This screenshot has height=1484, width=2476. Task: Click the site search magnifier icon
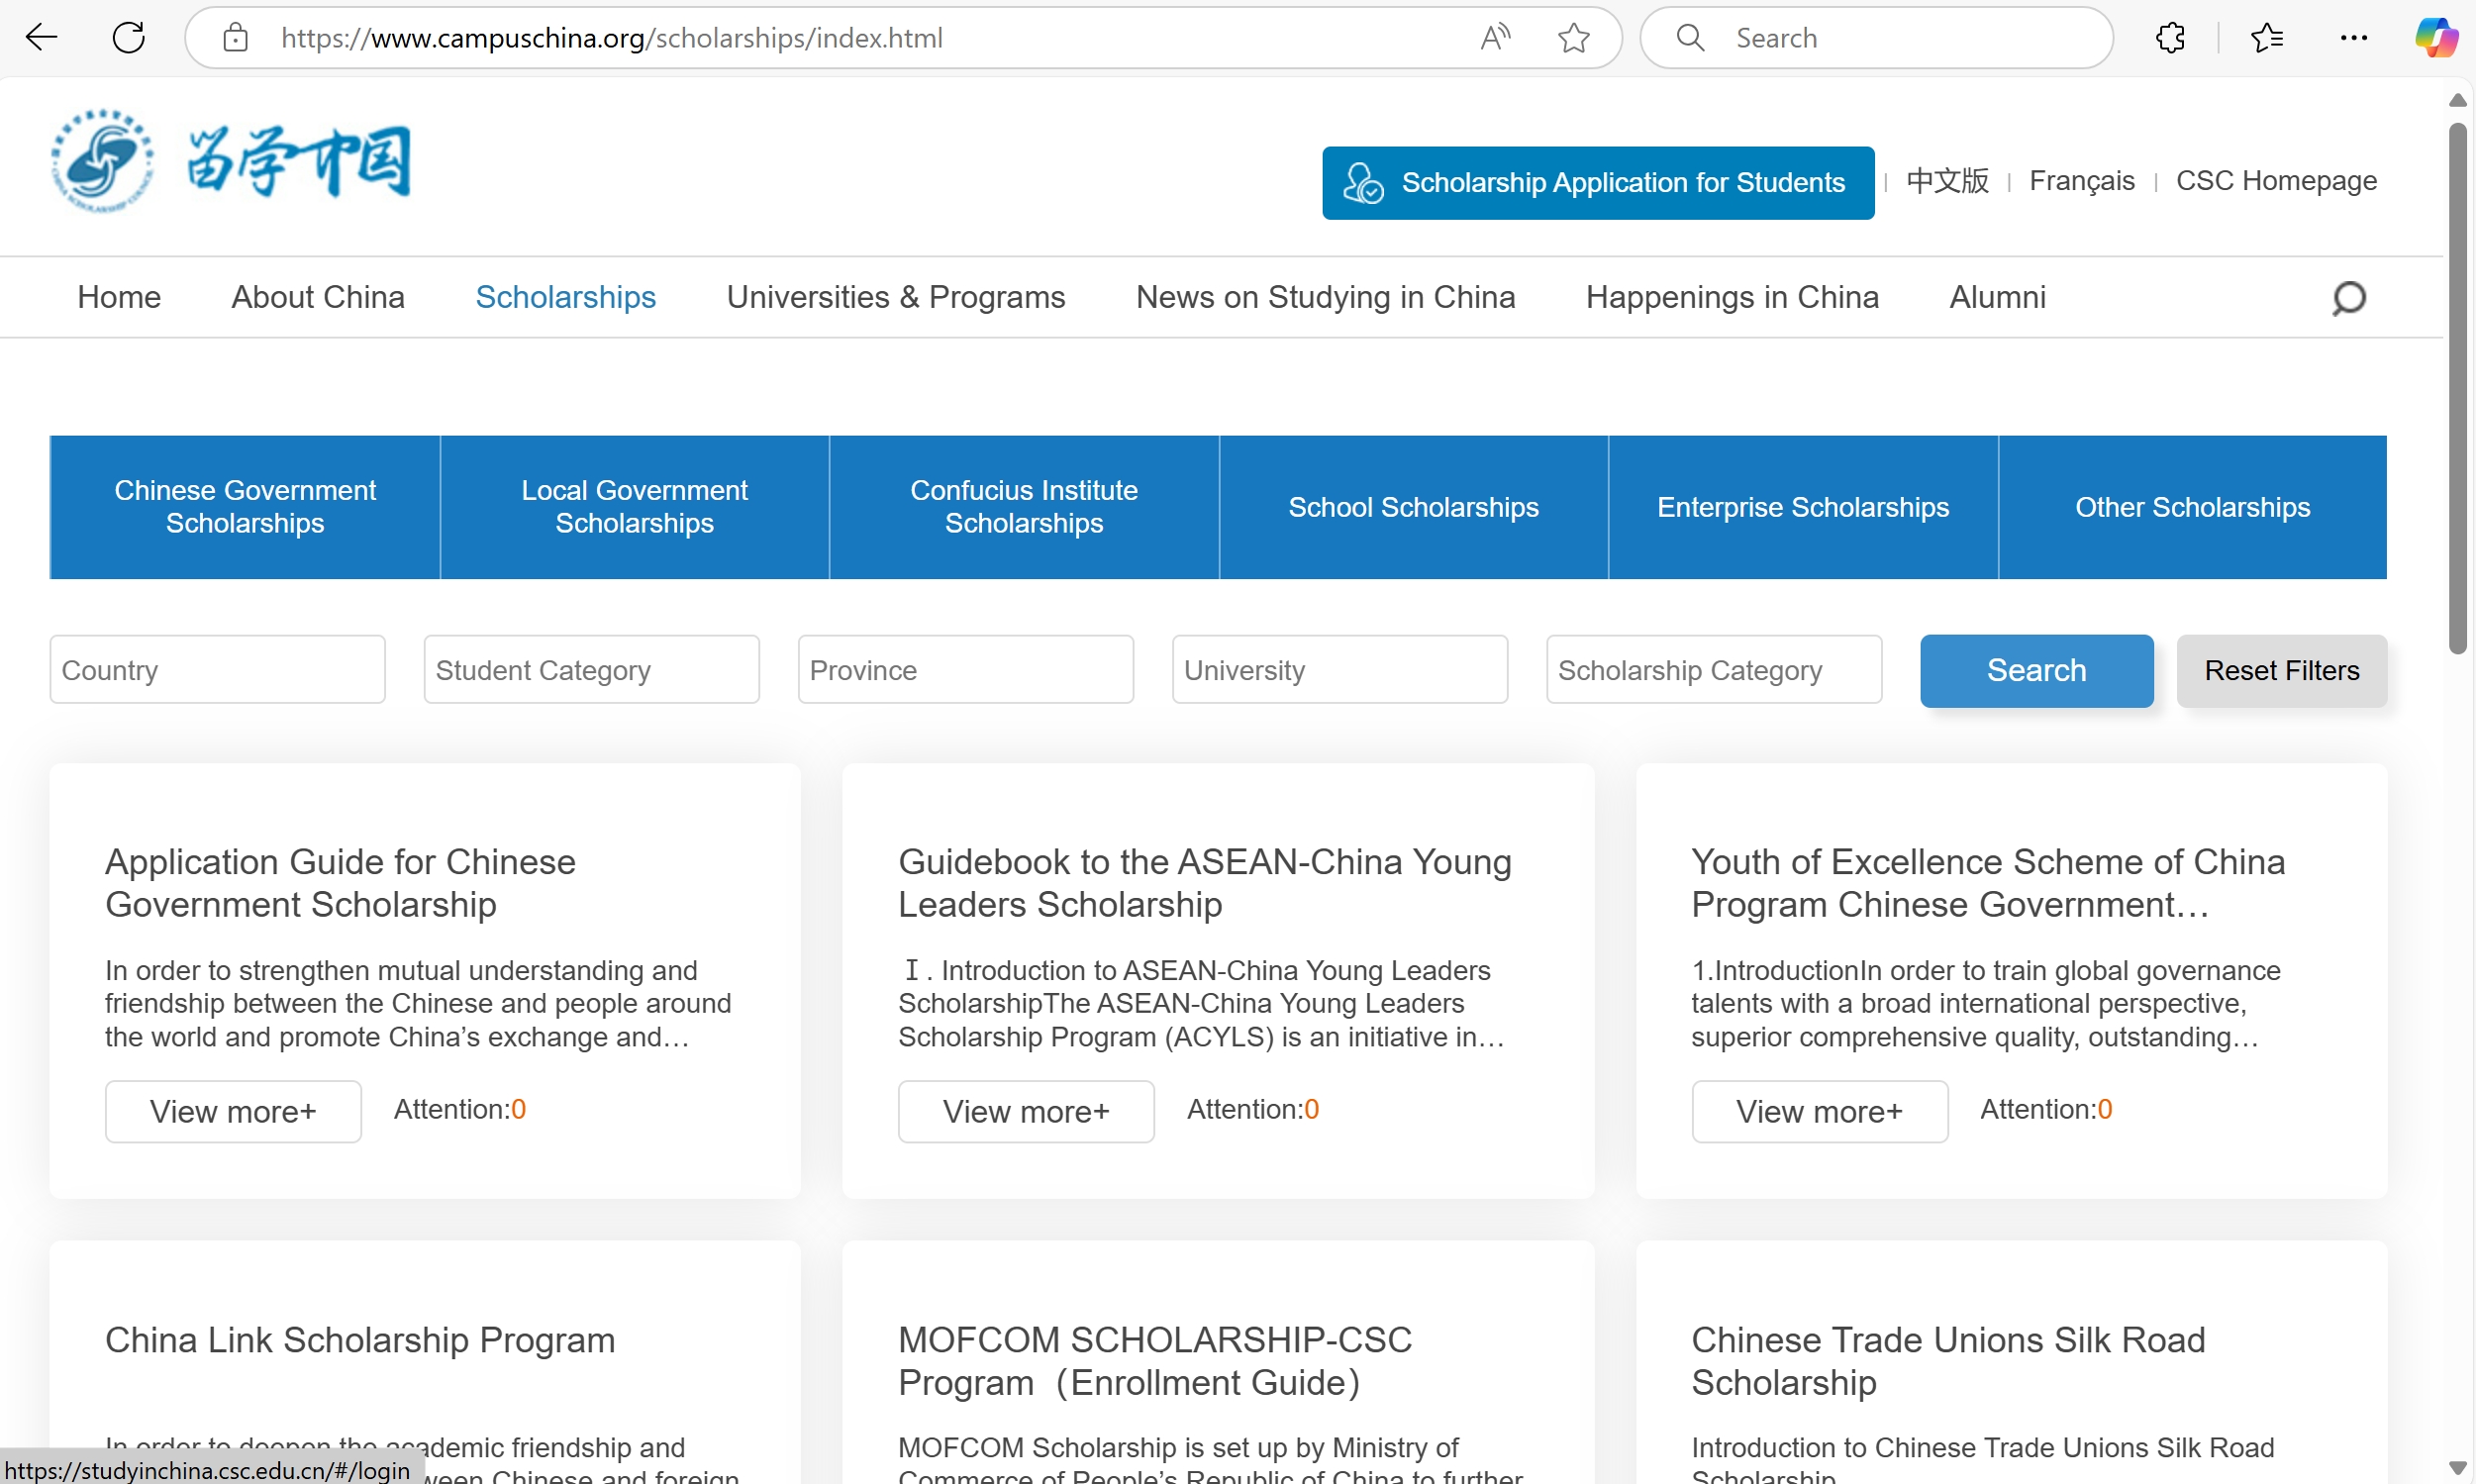click(2348, 298)
